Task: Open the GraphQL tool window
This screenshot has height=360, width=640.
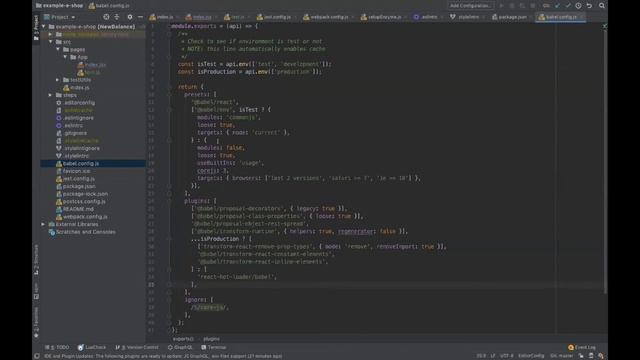Action: pyautogui.click(x=180, y=347)
